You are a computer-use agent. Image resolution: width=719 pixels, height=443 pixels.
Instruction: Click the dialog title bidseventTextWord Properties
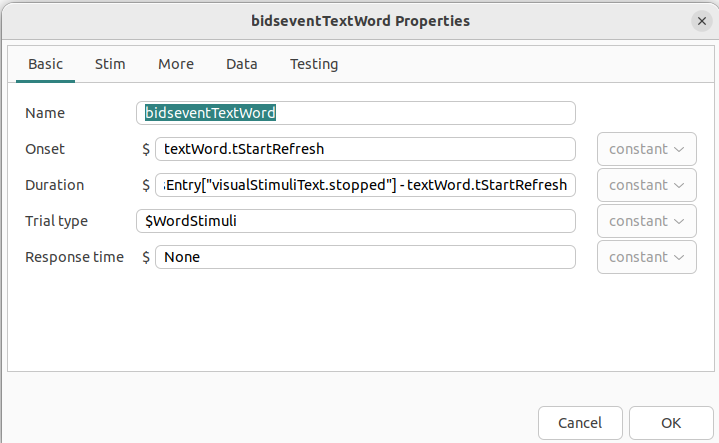tap(360, 21)
